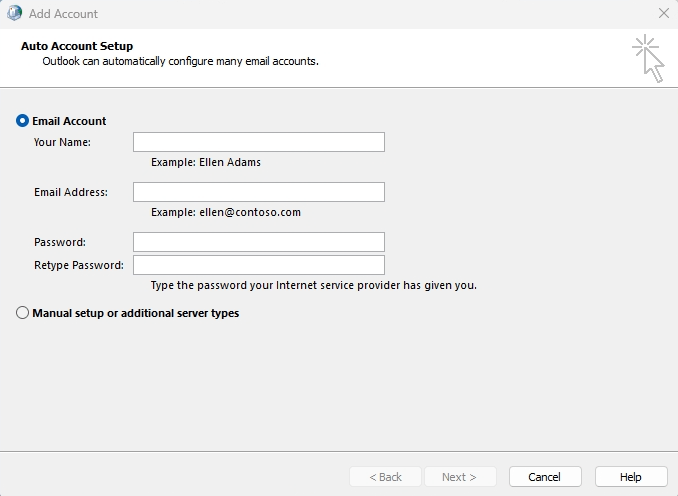Place cursor in Retype Password field
The image size is (678, 496).
(x=259, y=265)
